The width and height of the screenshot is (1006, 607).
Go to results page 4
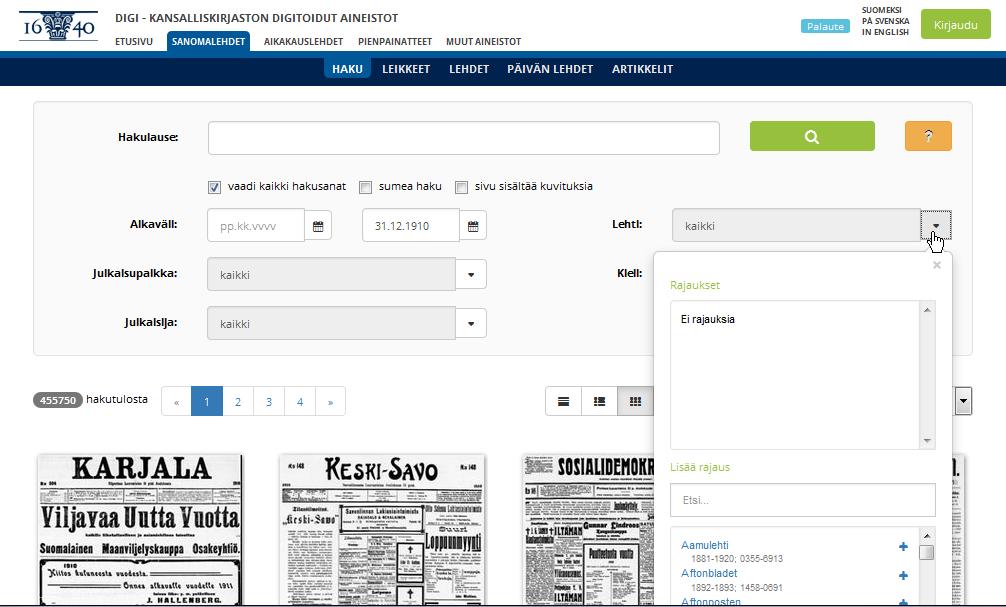pos(300,402)
